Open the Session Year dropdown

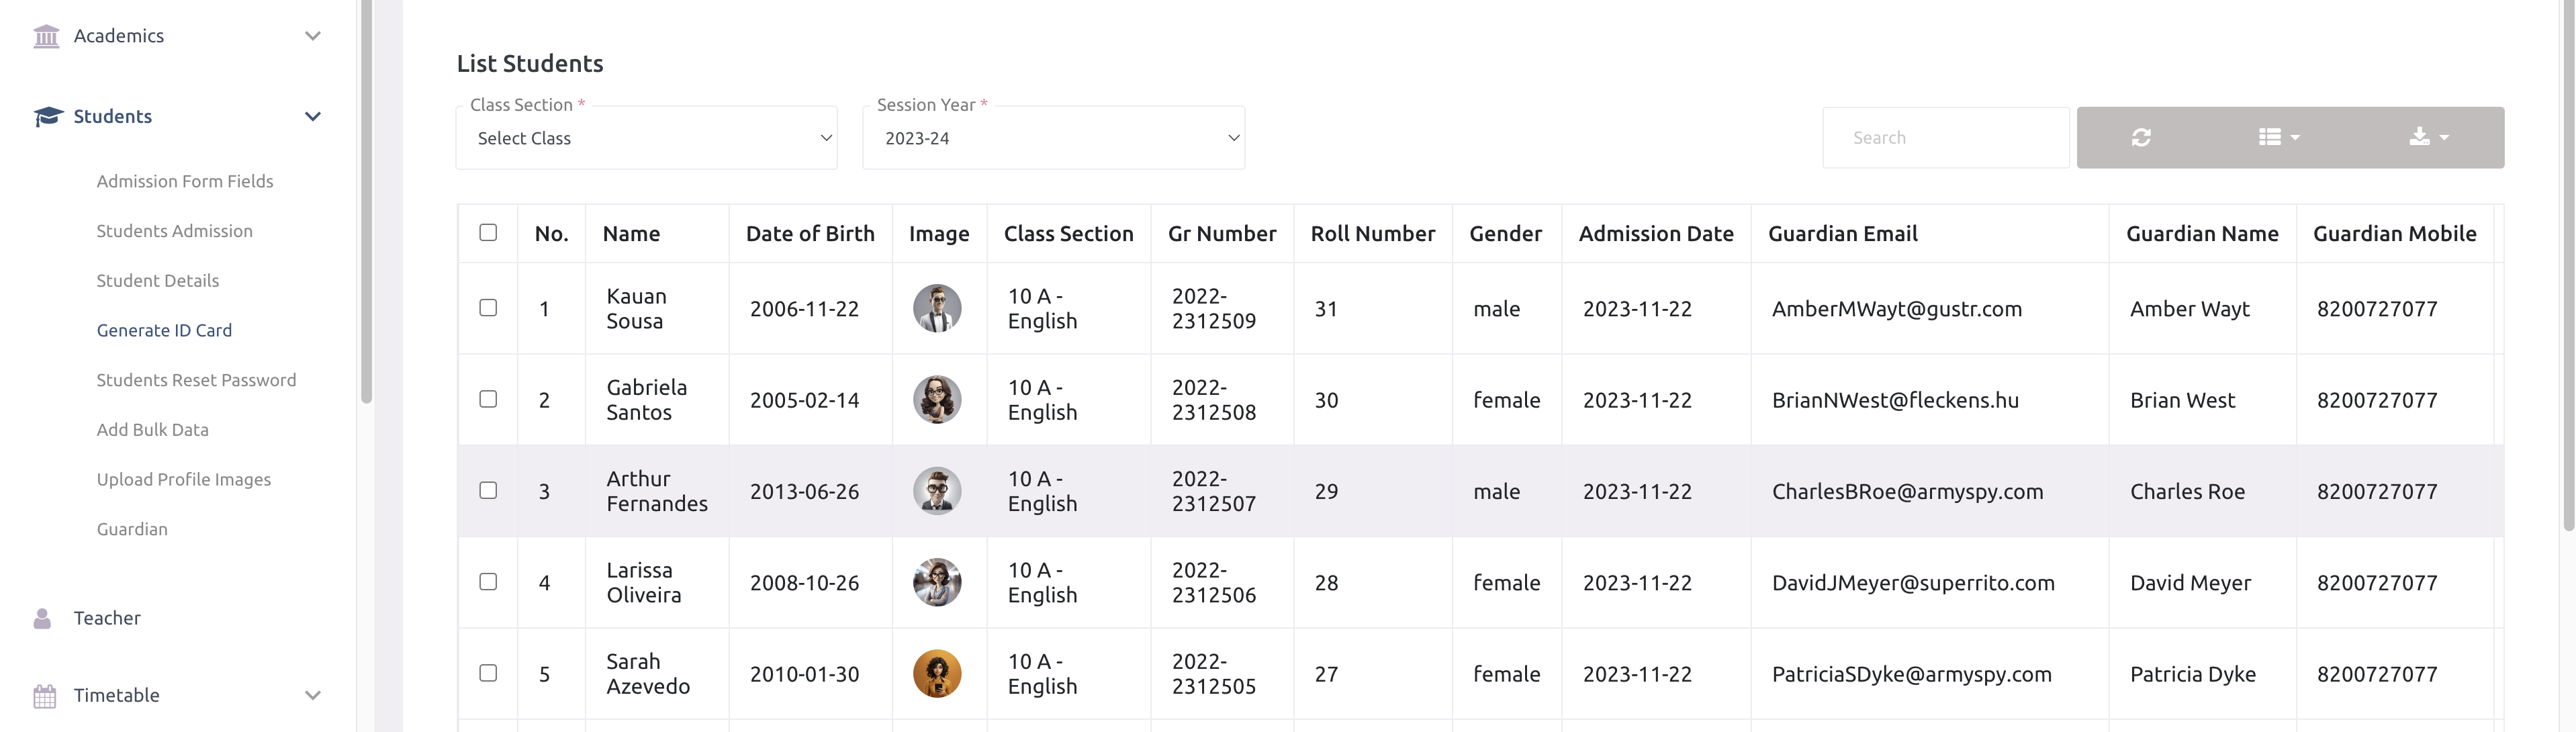click(1053, 138)
